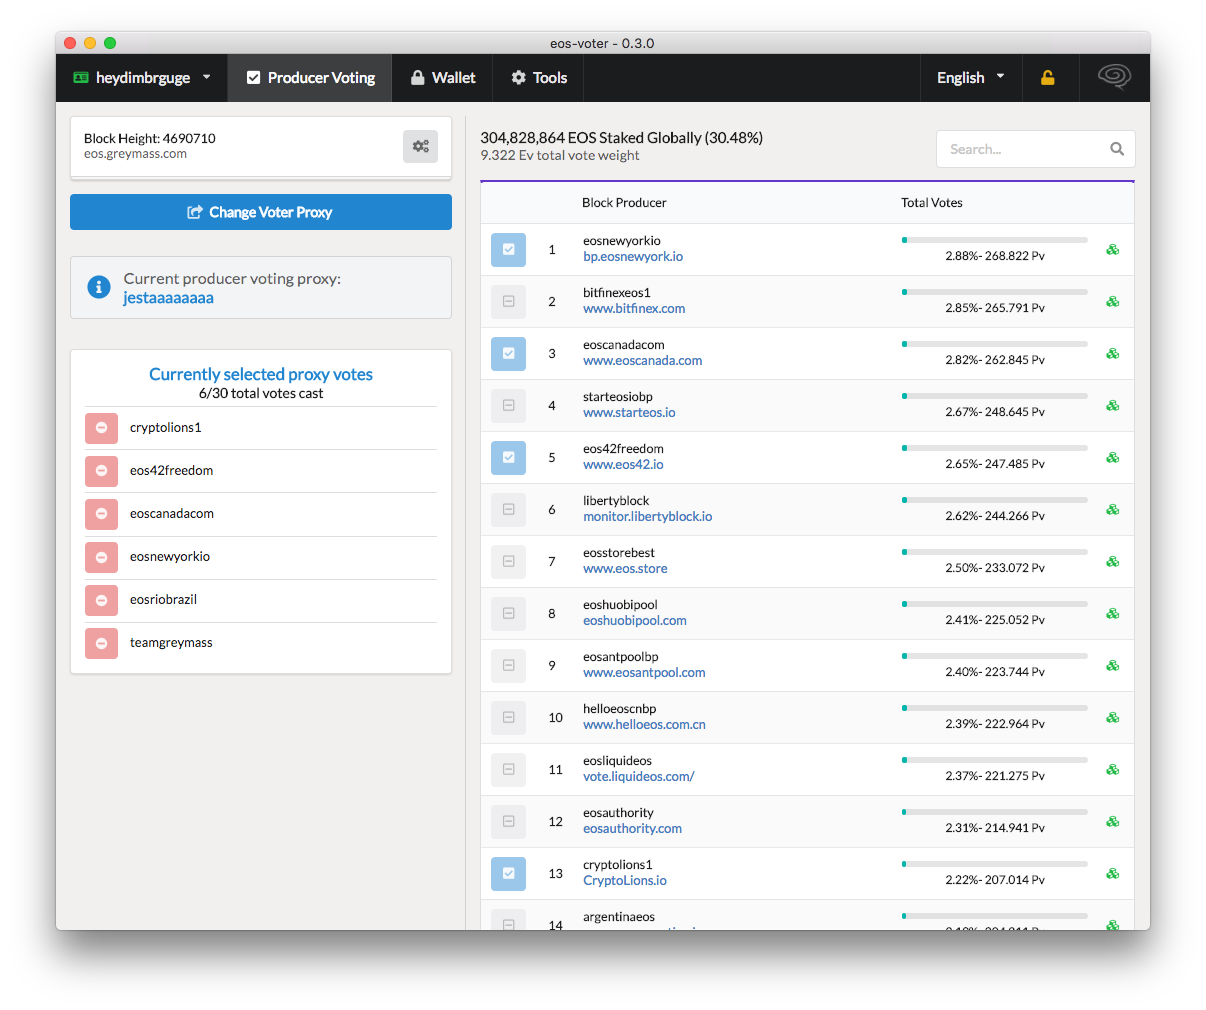Click the Total Votes column header
This screenshot has width=1206, height=1010.
(932, 203)
